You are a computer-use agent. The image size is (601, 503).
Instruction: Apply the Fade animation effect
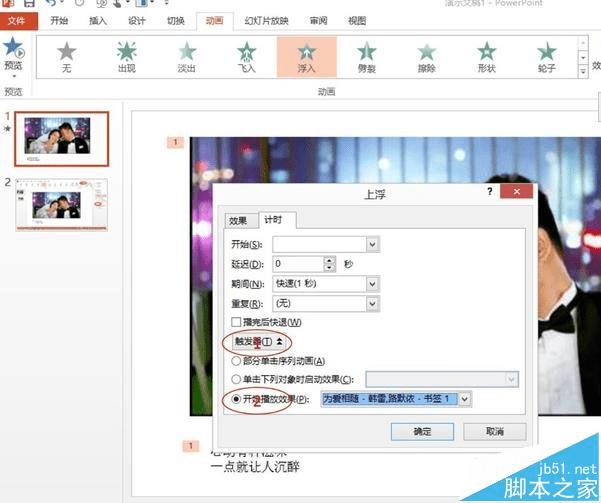coord(187,57)
